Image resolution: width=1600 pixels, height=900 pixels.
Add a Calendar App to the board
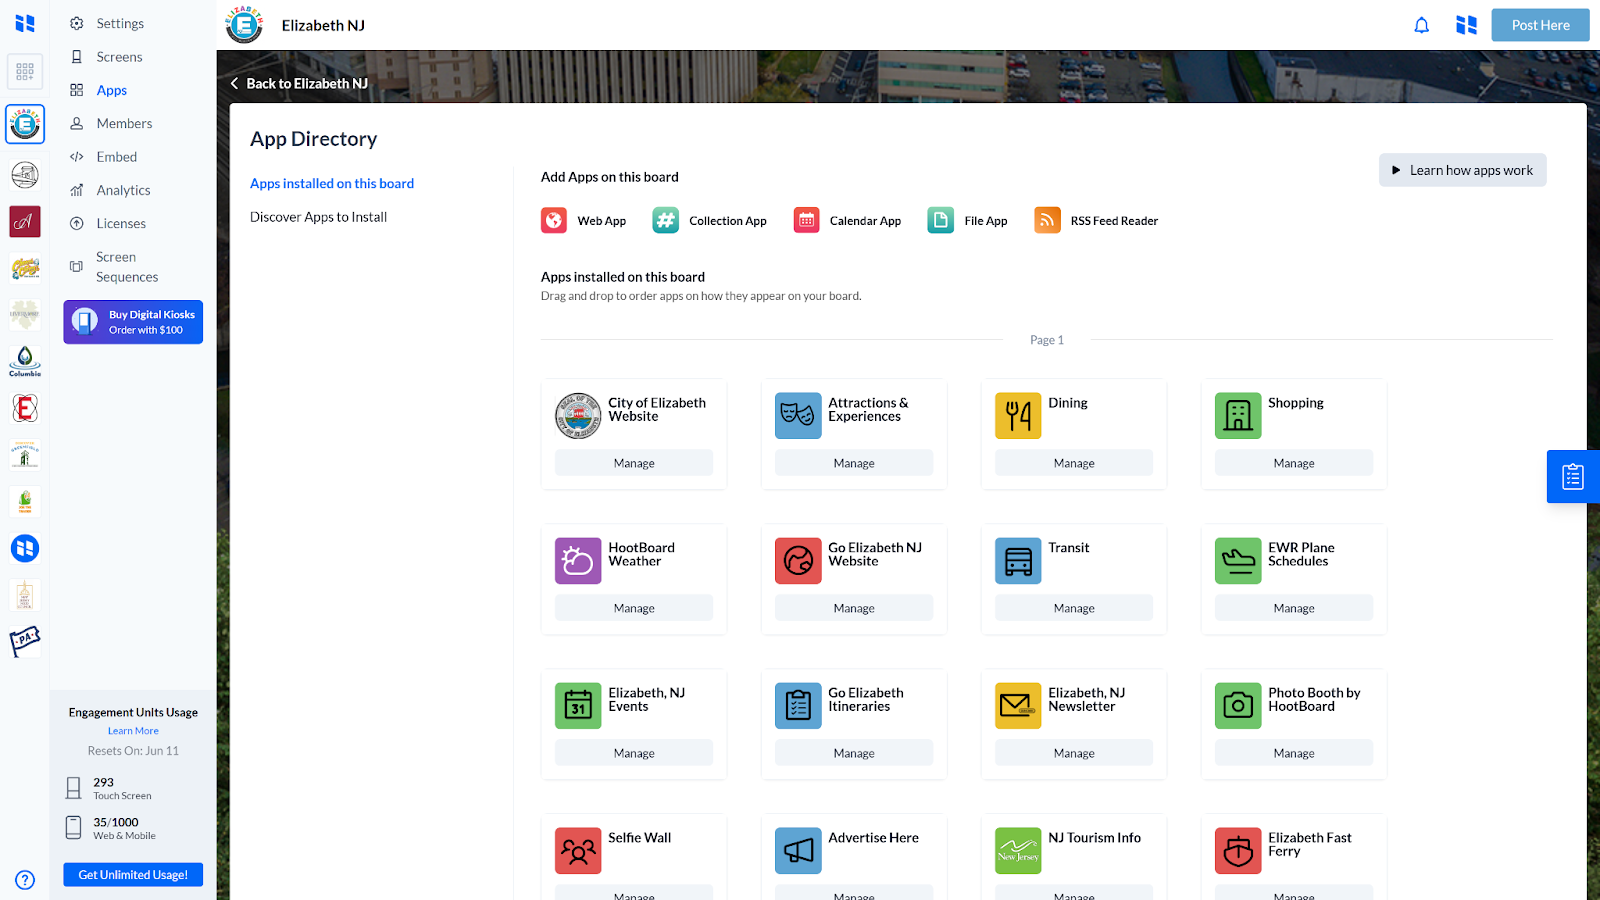click(848, 220)
